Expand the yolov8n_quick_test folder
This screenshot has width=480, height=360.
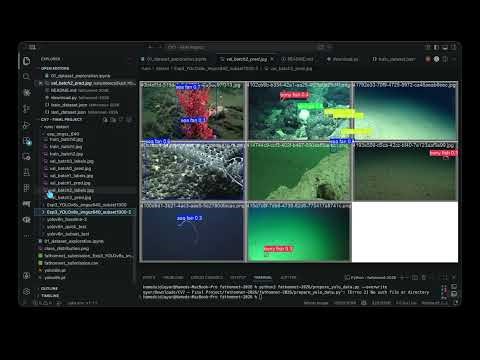pos(67,227)
